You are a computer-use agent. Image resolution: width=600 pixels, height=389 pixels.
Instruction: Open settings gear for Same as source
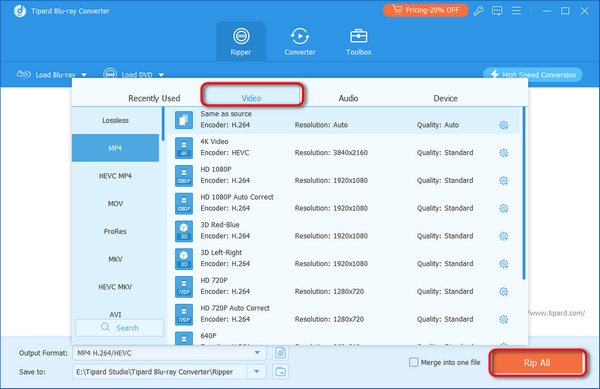[x=504, y=125]
